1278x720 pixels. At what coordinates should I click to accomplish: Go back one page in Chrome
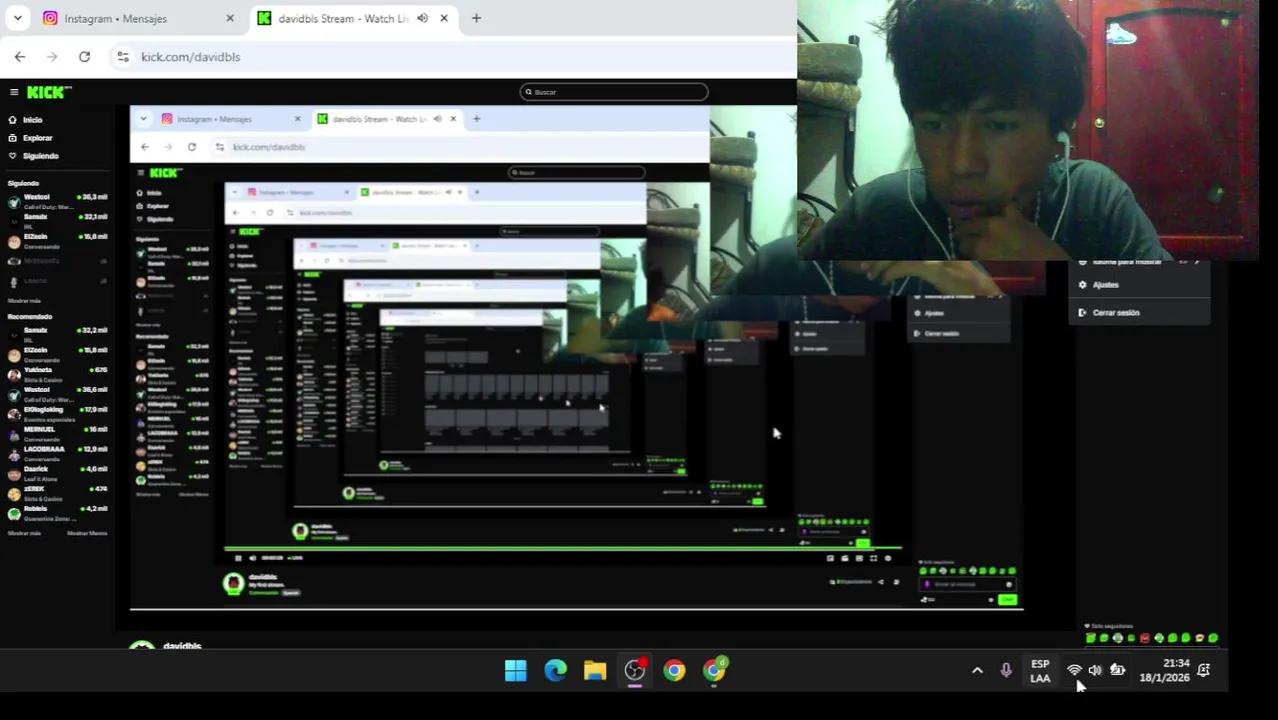click(20, 57)
